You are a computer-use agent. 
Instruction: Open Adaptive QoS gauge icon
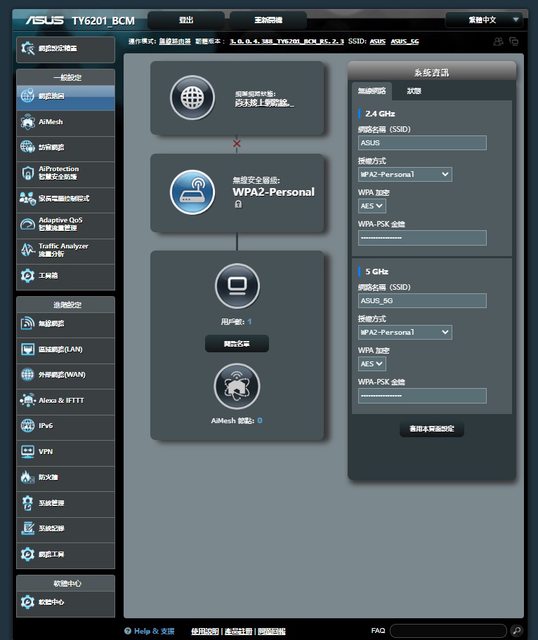pos(27,224)
